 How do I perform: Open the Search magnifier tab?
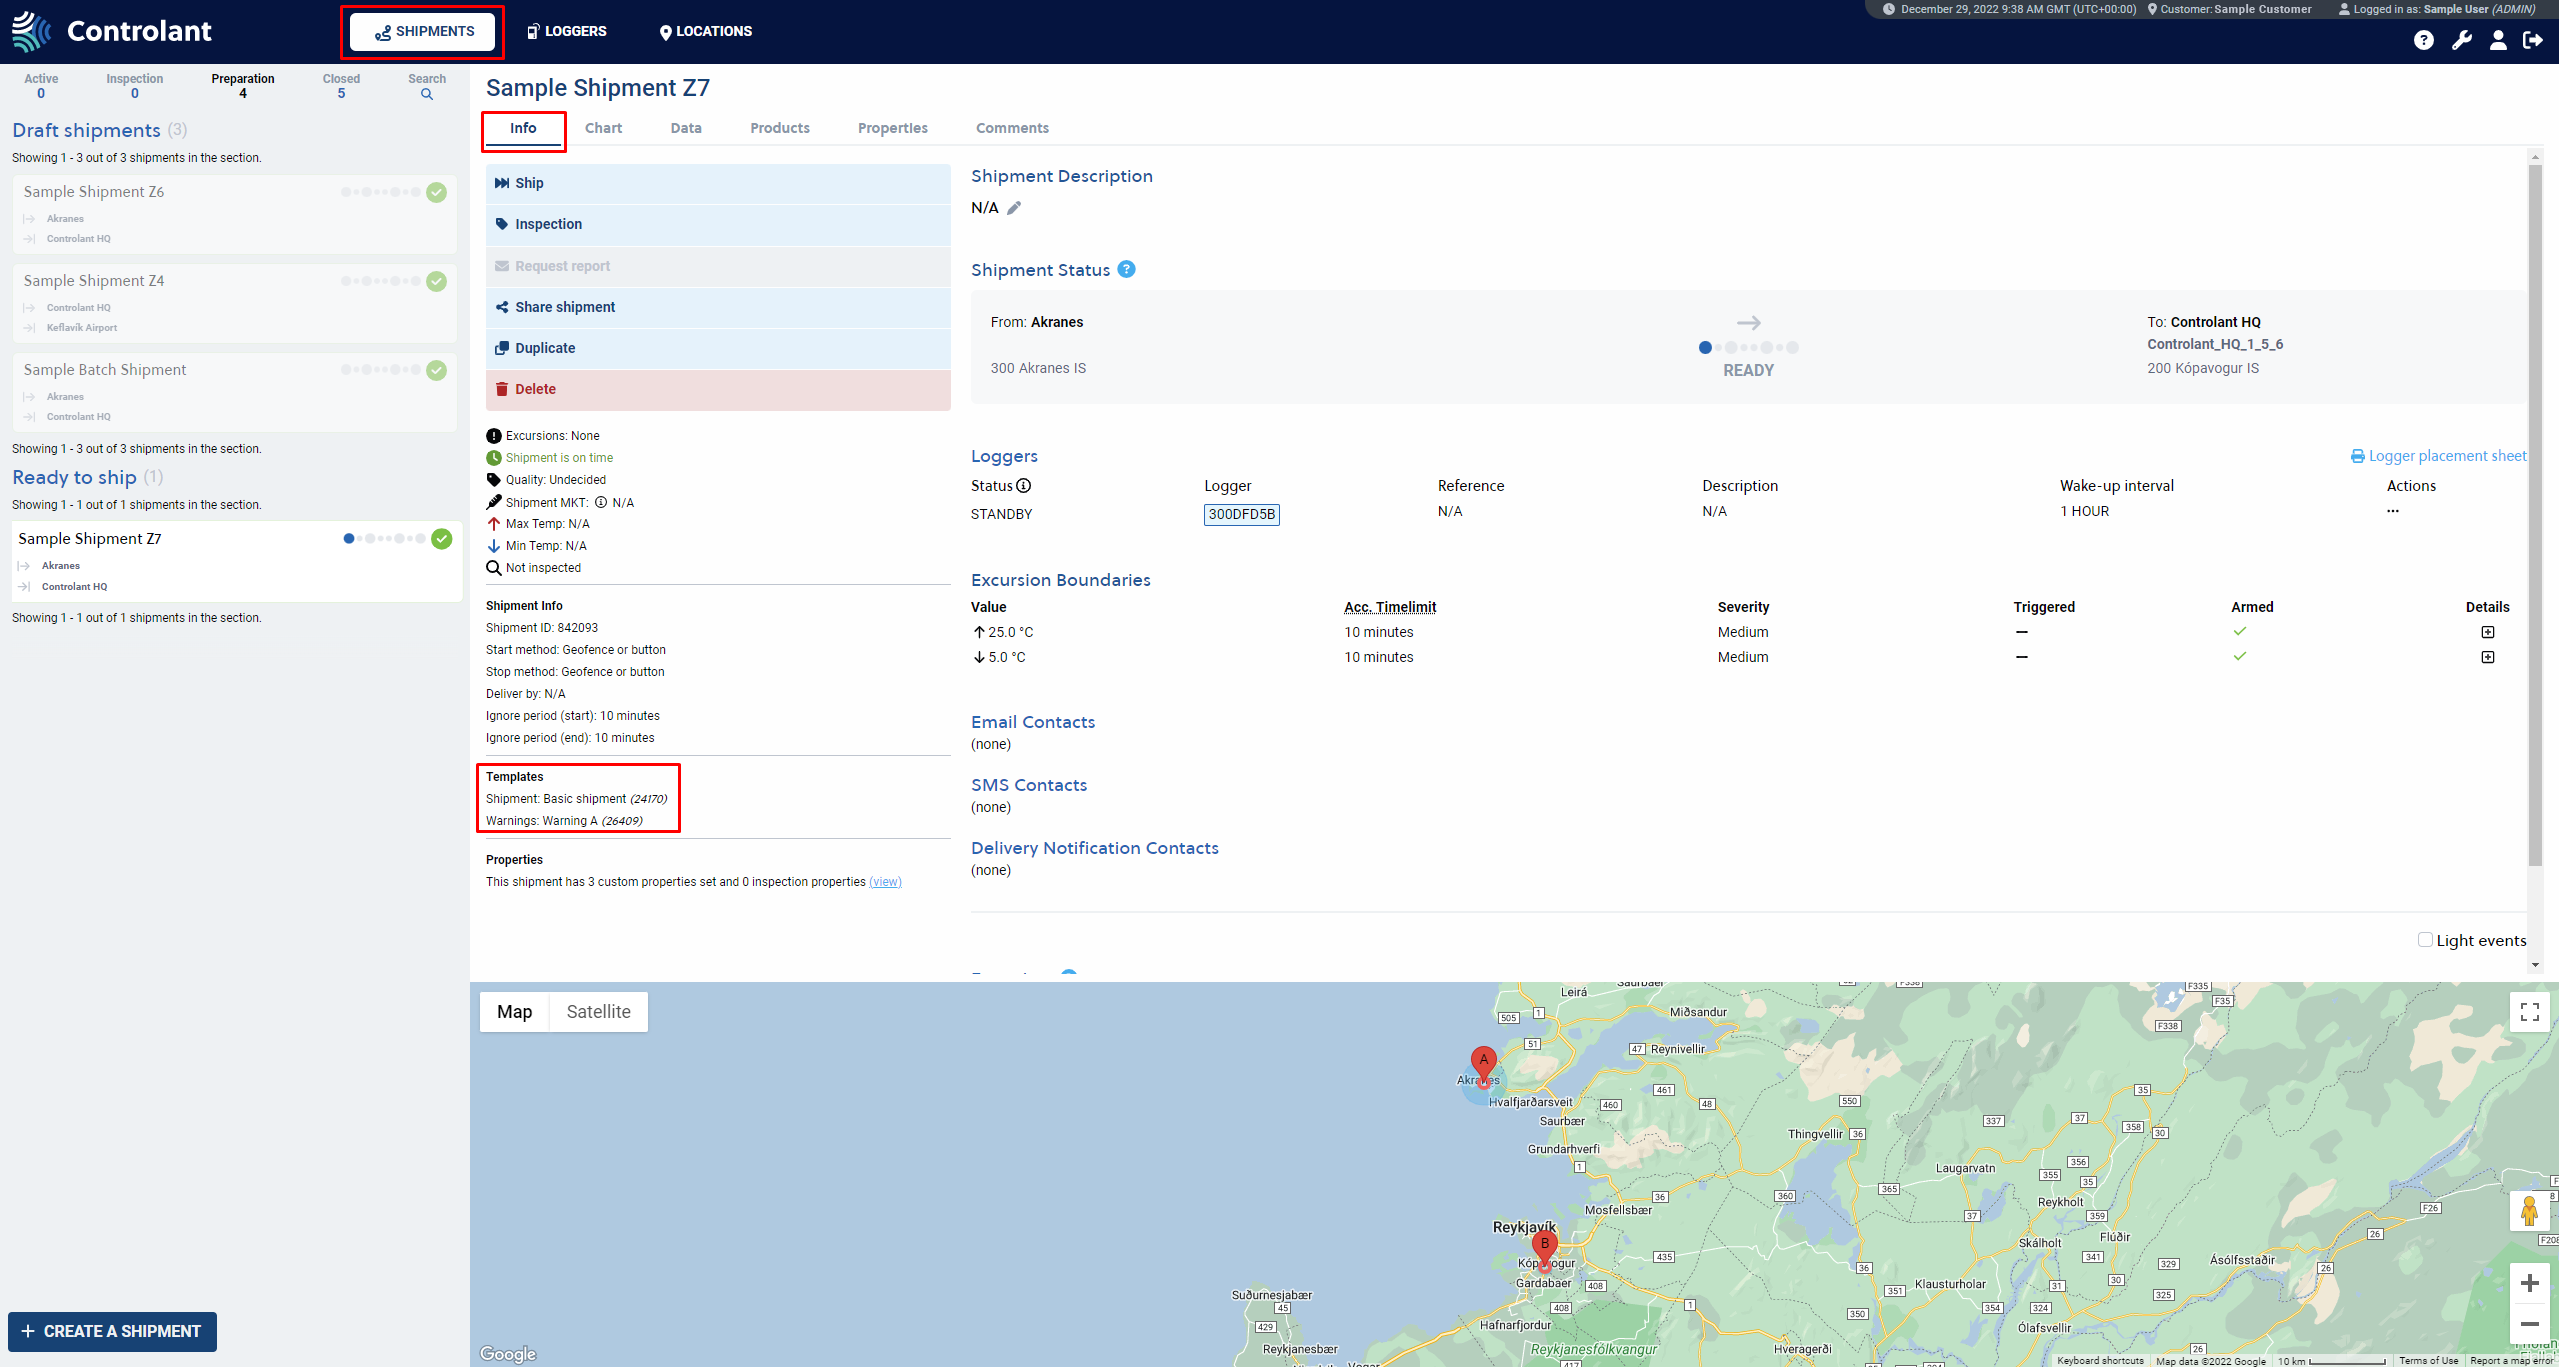(427, 86)
